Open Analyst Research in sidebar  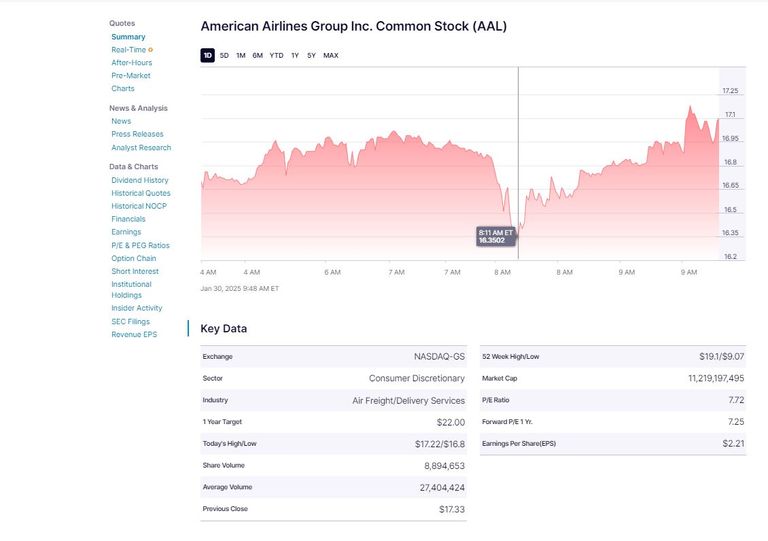(141, 147)
